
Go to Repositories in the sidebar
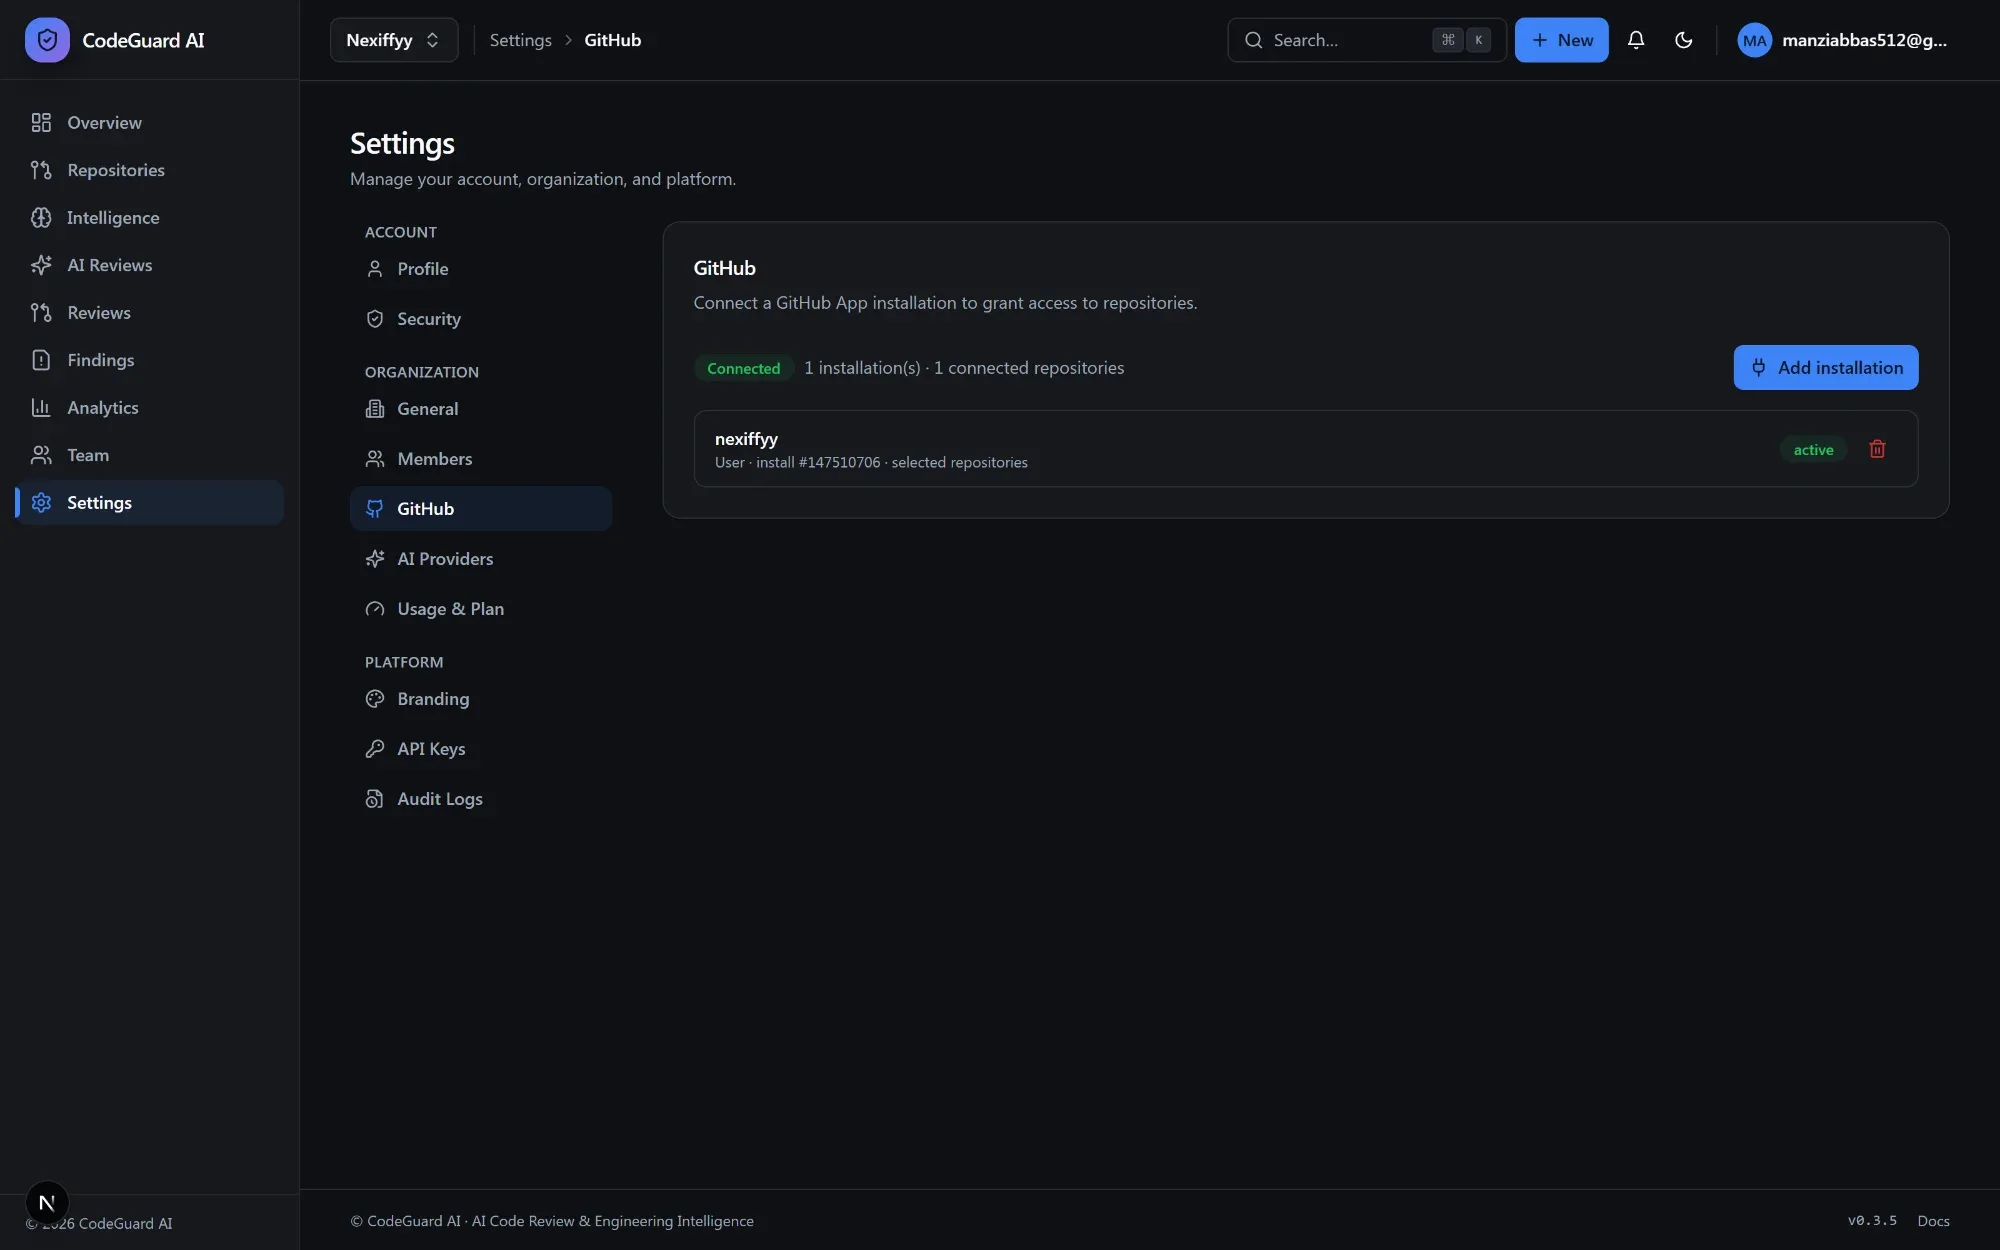[150, 170]
